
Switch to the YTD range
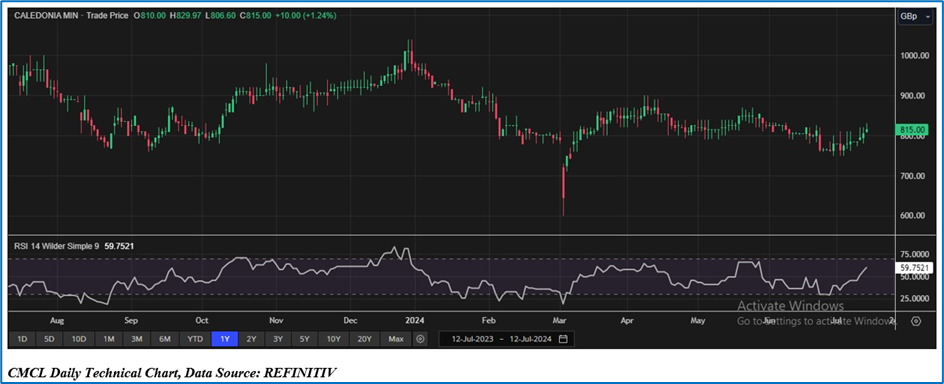(x=195, y=339)
